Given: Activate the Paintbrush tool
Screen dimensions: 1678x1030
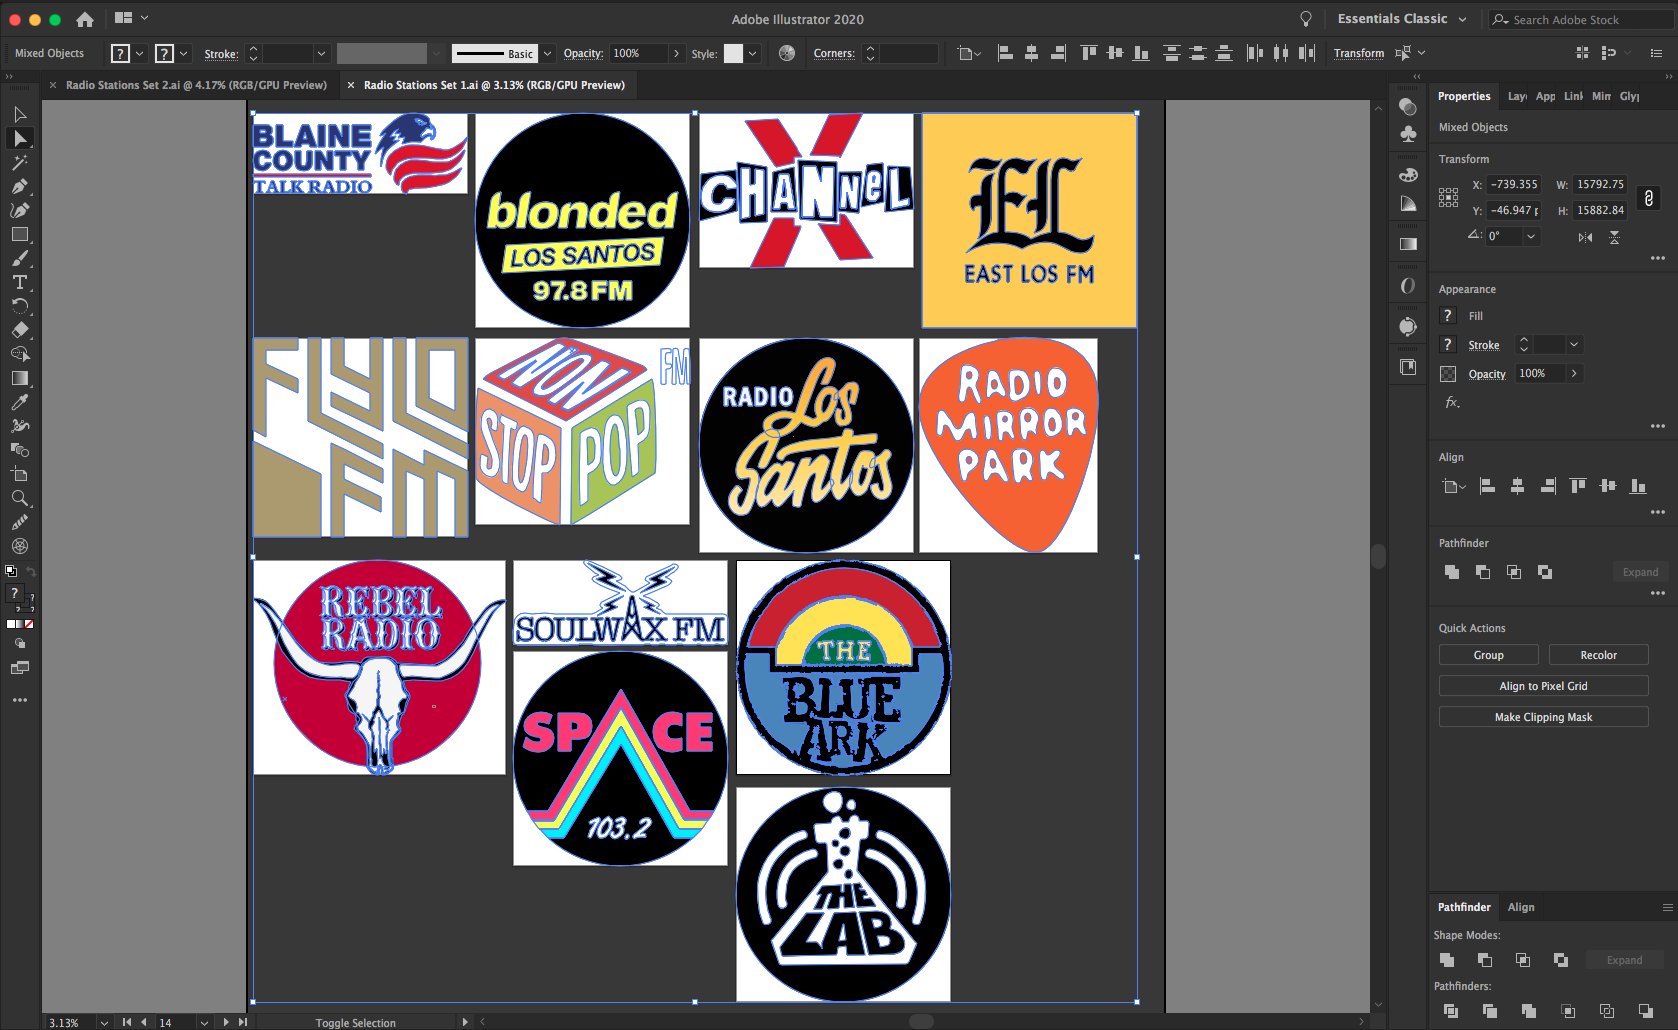Looking at the screenshot, I should pos(20,258).
